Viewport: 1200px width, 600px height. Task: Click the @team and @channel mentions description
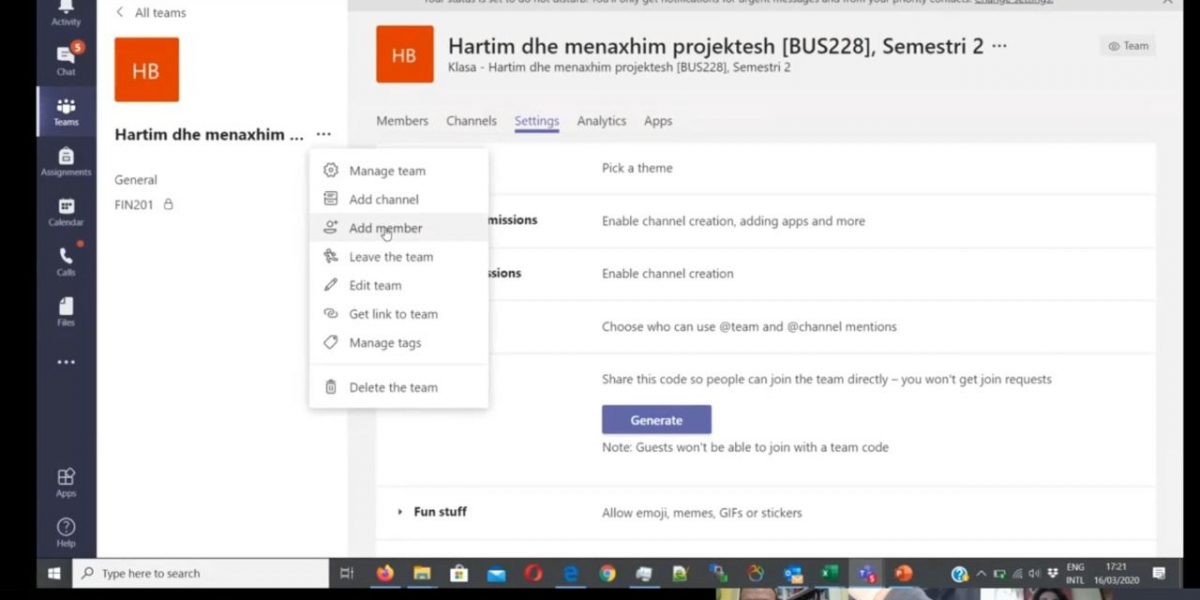[x=749, y=326]
